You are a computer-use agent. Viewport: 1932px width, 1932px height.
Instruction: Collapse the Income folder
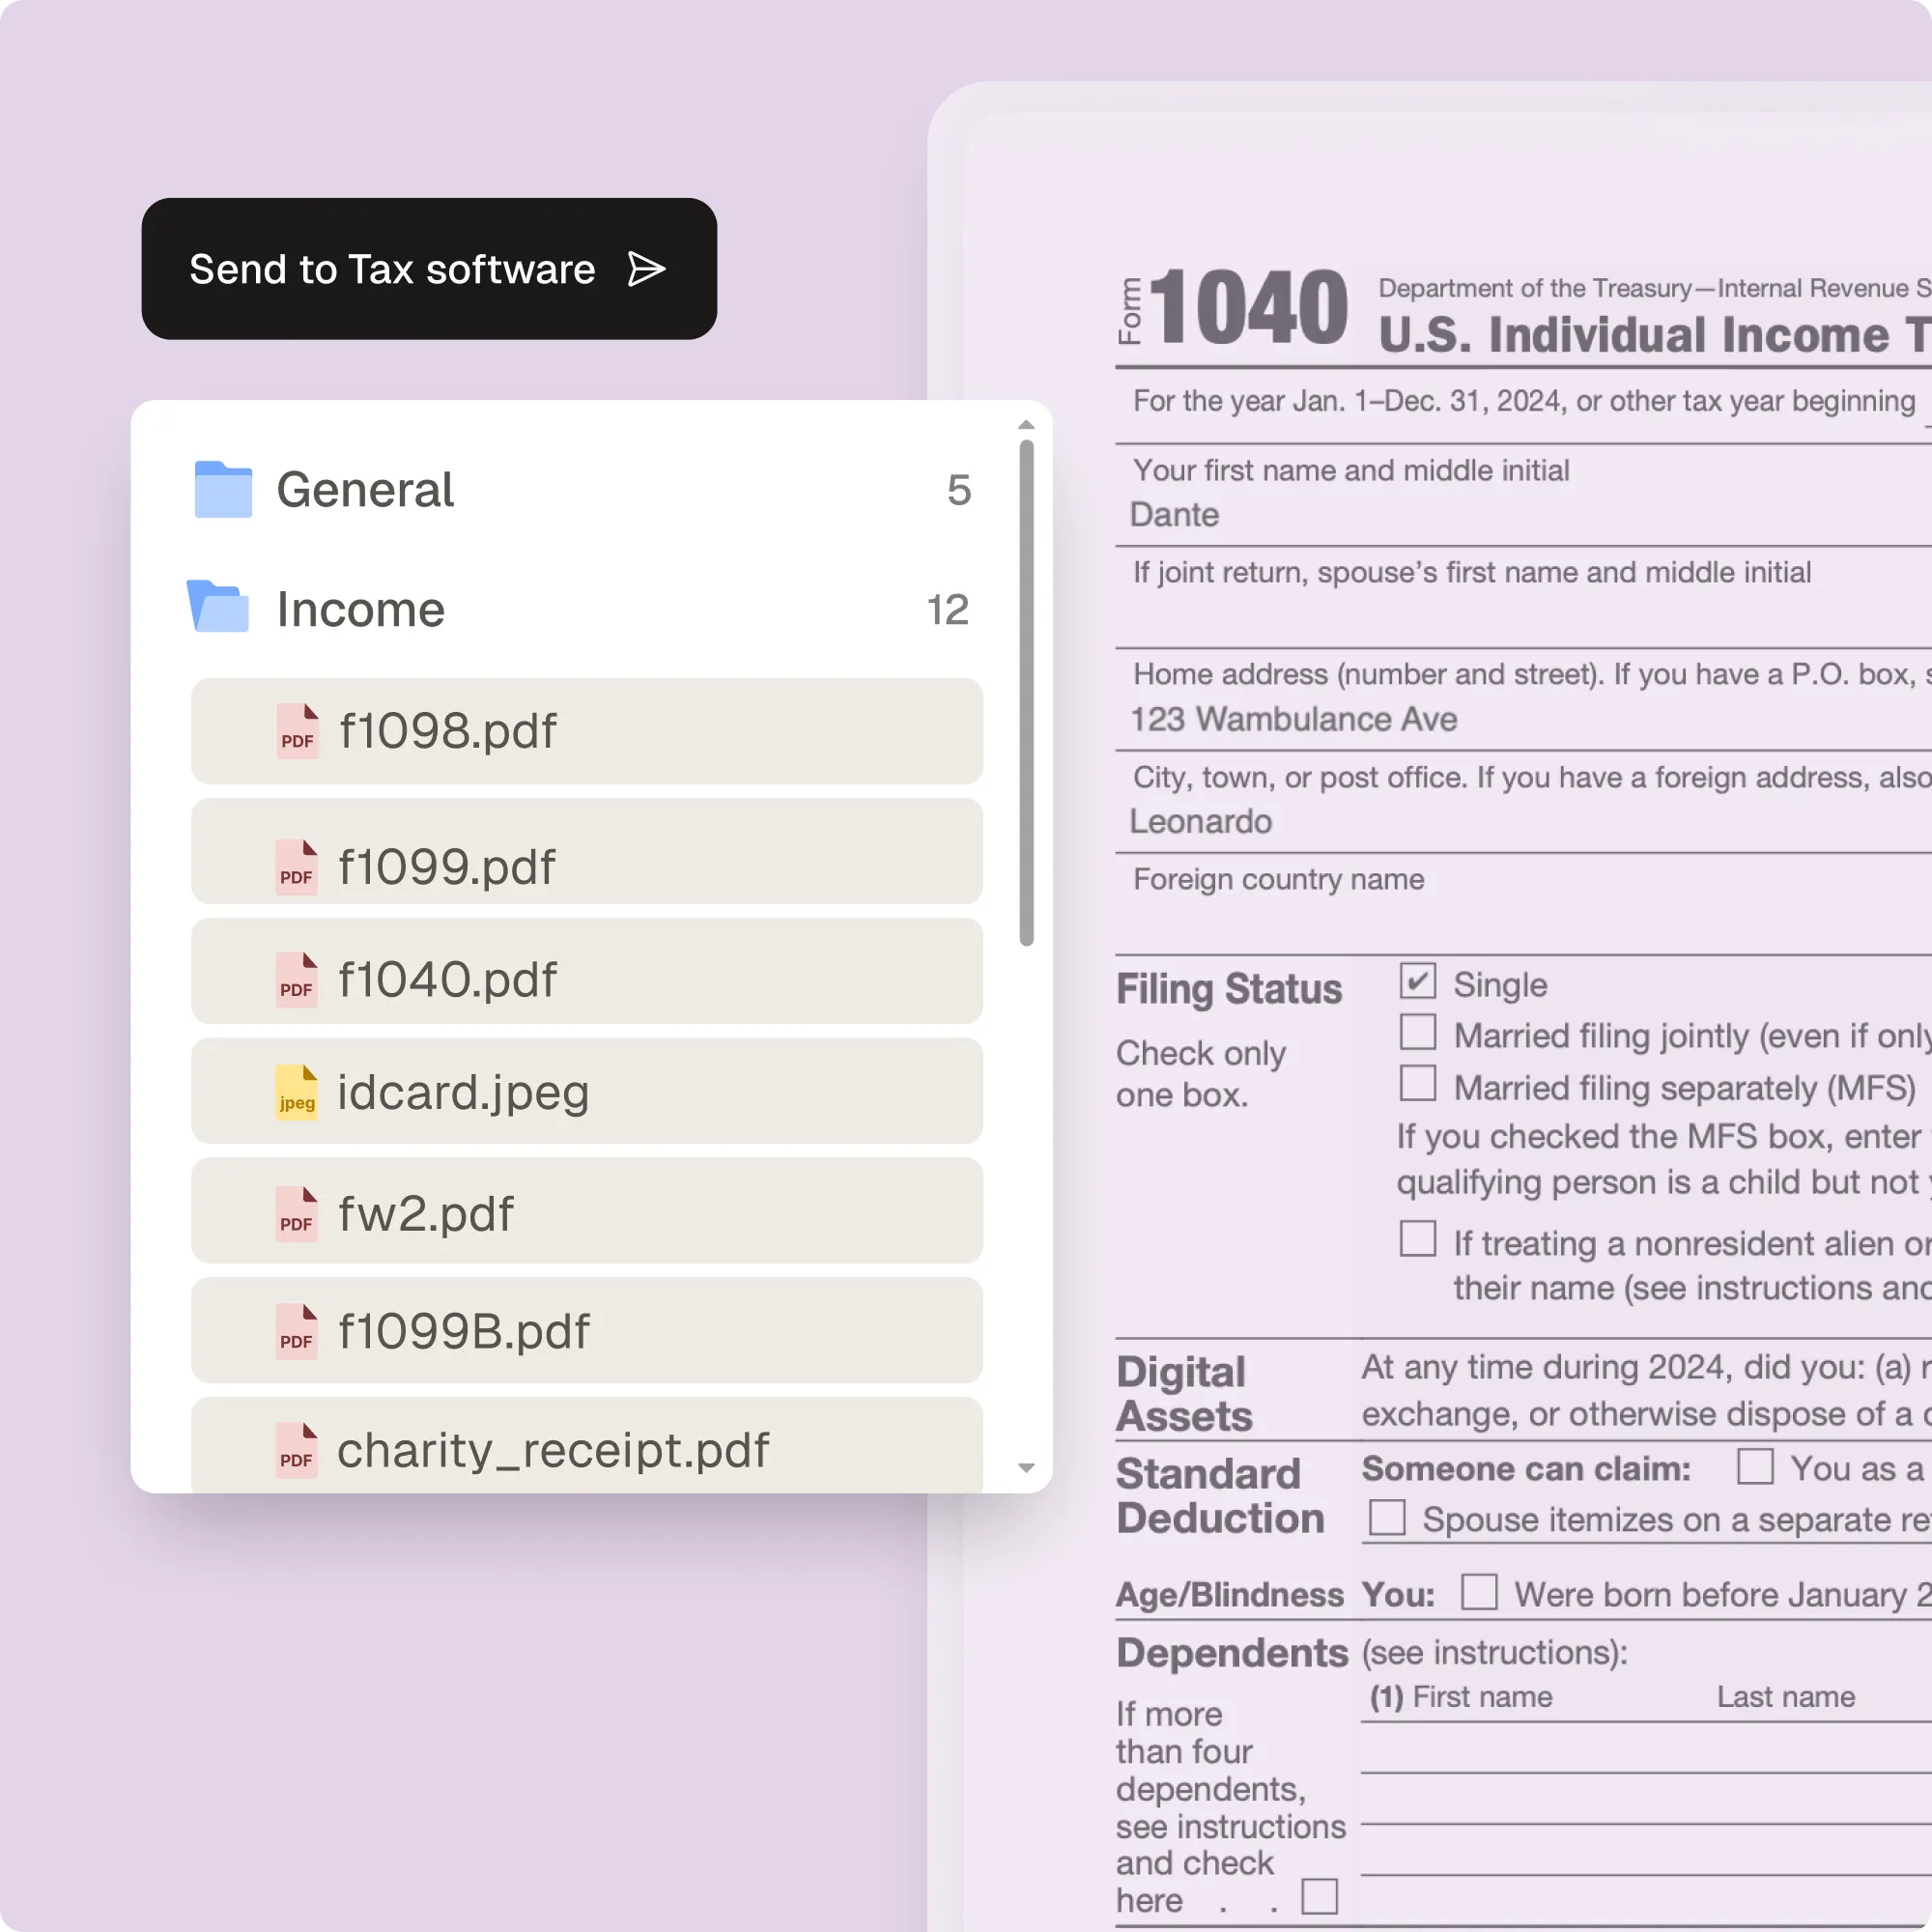click(x=360, y=609)
